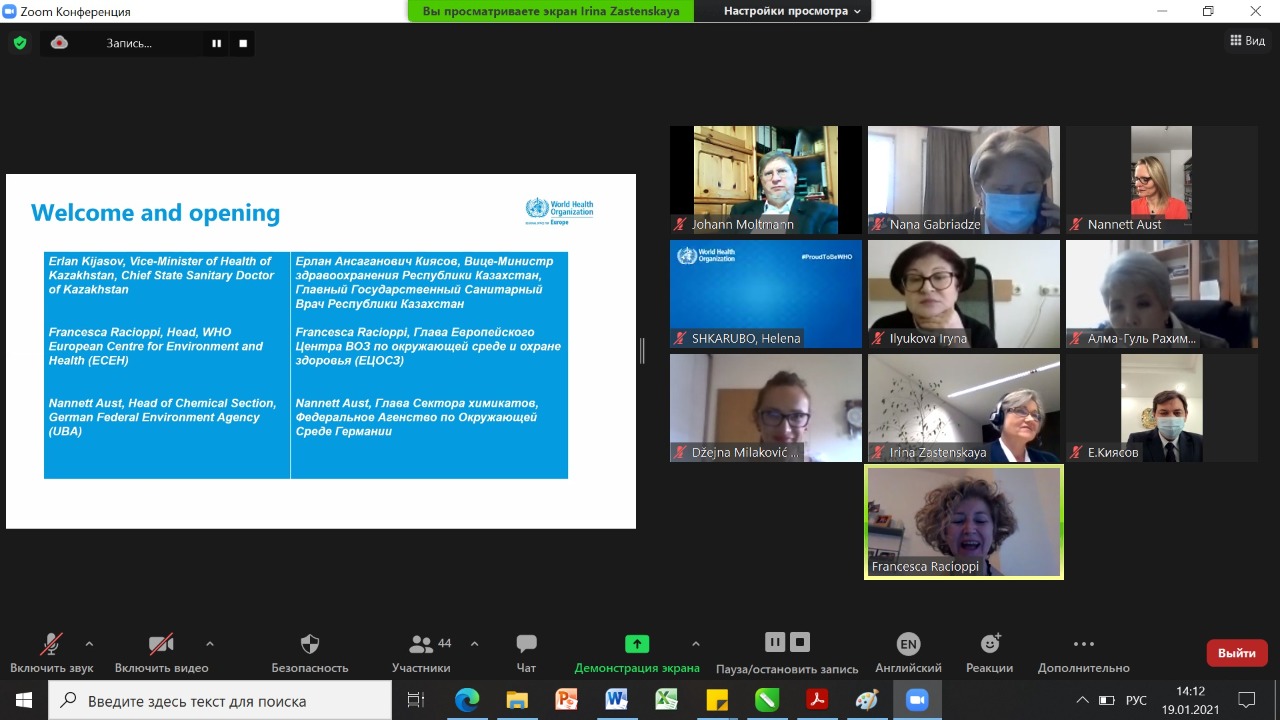Click the green encryption shield icon
The width and height of the screenshot is (1280, 720).
tap(19, 43)
